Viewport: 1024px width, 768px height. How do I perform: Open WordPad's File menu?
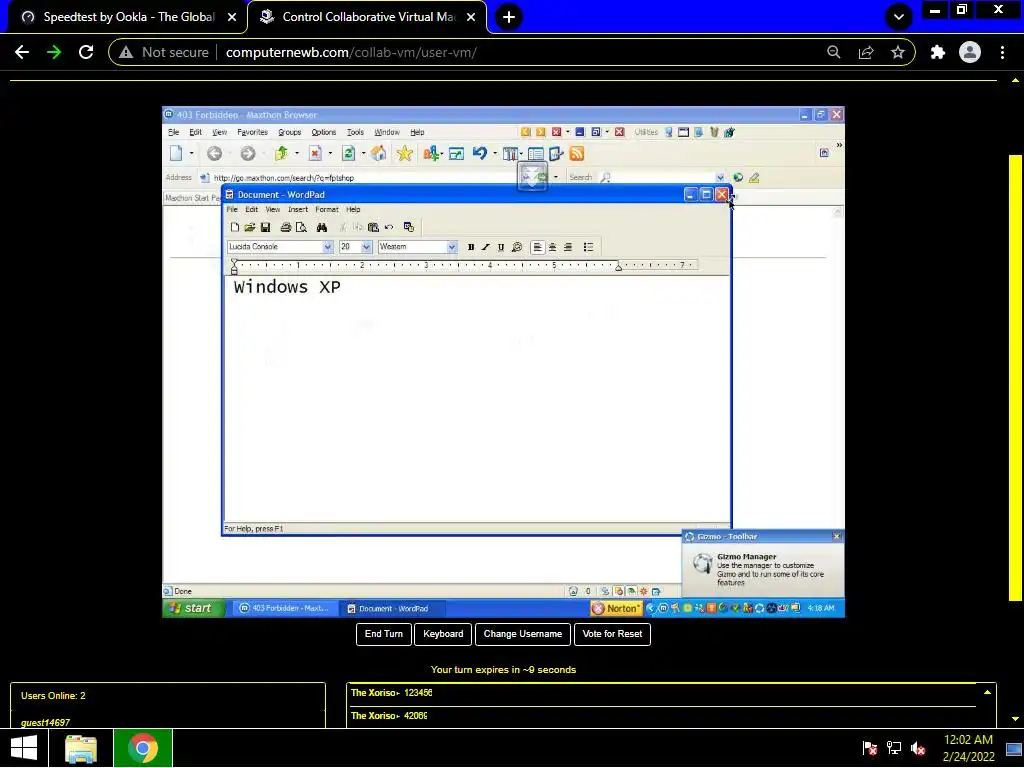(232, 210)
